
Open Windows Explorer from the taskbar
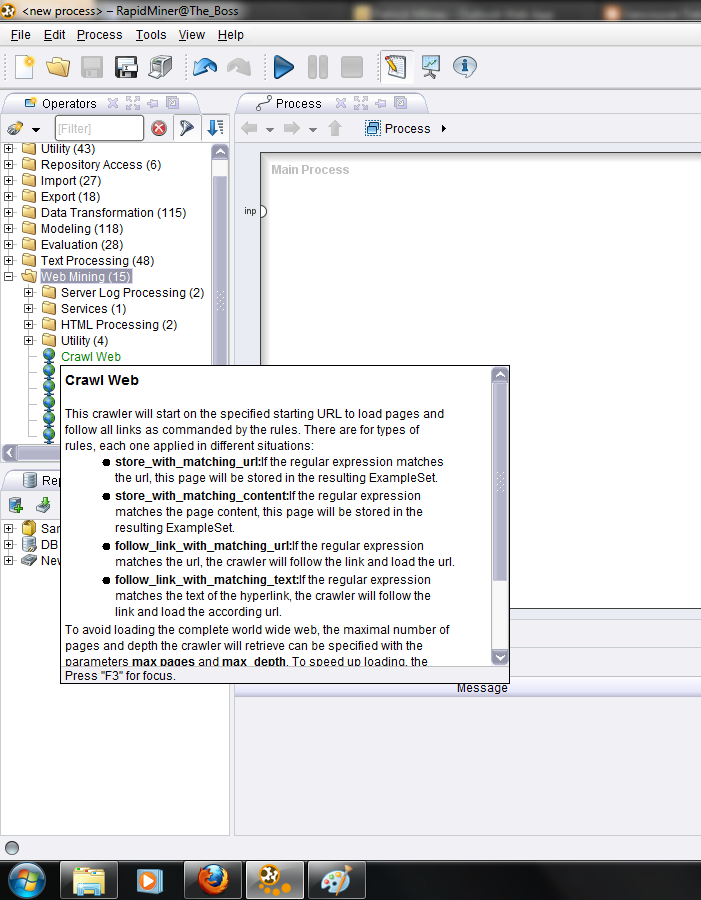tap(89, 880)
